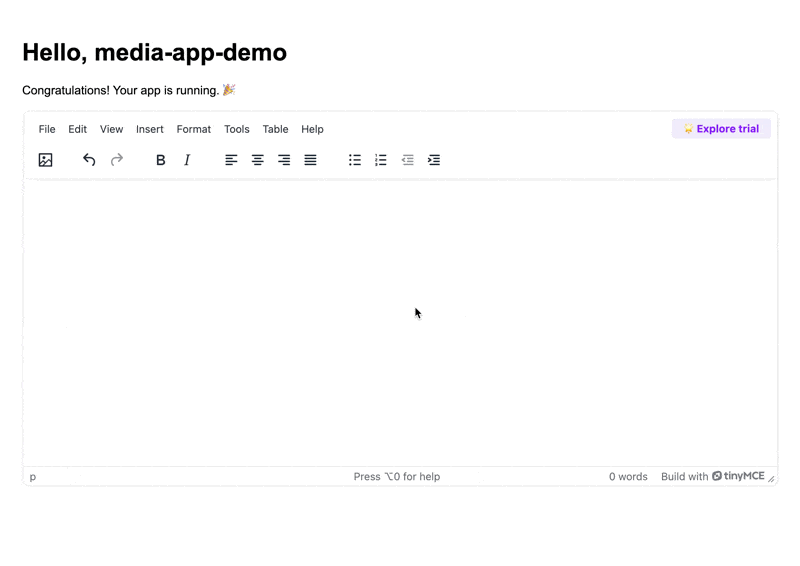Image resolution: width=800 pixels, height=566 pixels.
Task: Open the Edit menu
Action: point(78,129)
